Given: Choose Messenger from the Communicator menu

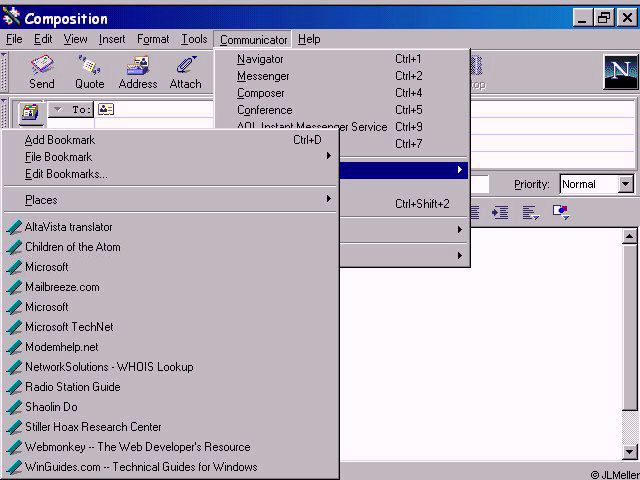Looking at the screenshot, I should point(342,76).
